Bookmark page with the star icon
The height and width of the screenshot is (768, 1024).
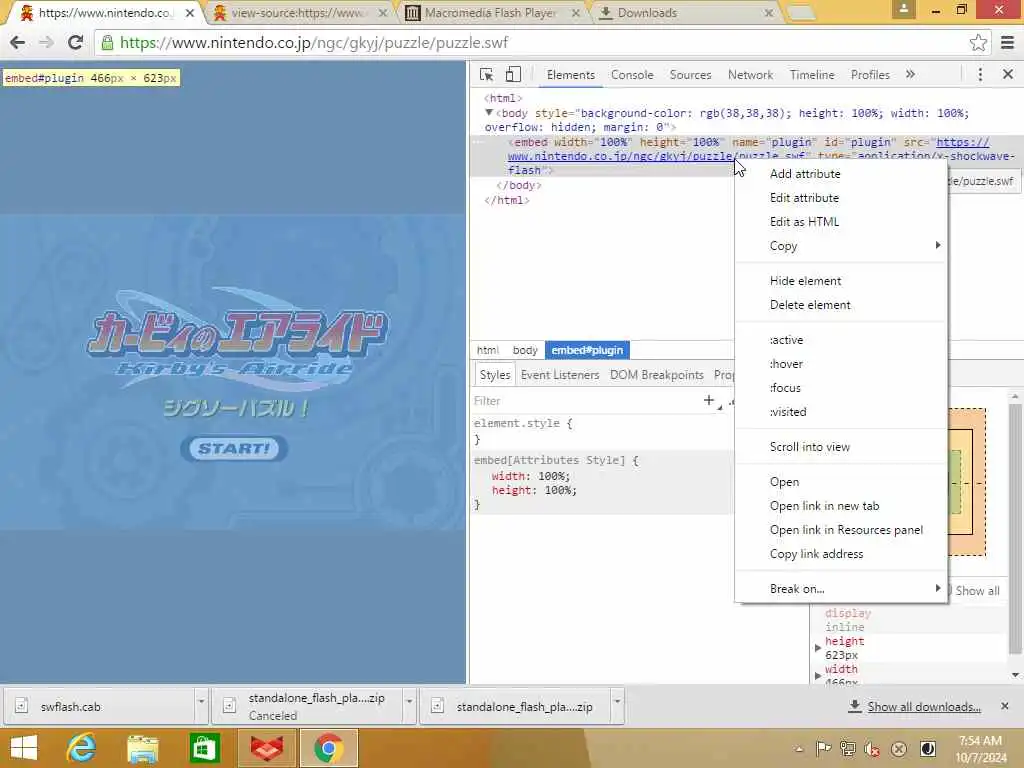978,42
